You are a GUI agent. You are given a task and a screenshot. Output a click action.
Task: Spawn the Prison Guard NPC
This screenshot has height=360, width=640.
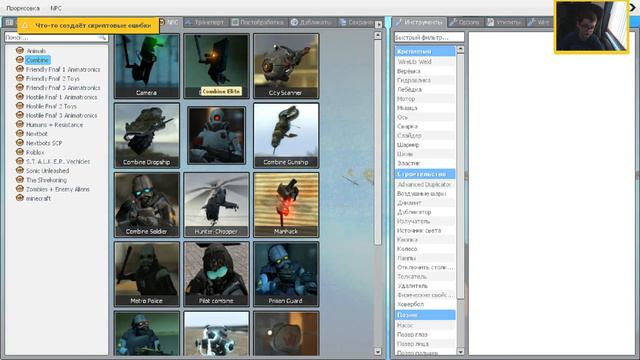tap(286, 274)
